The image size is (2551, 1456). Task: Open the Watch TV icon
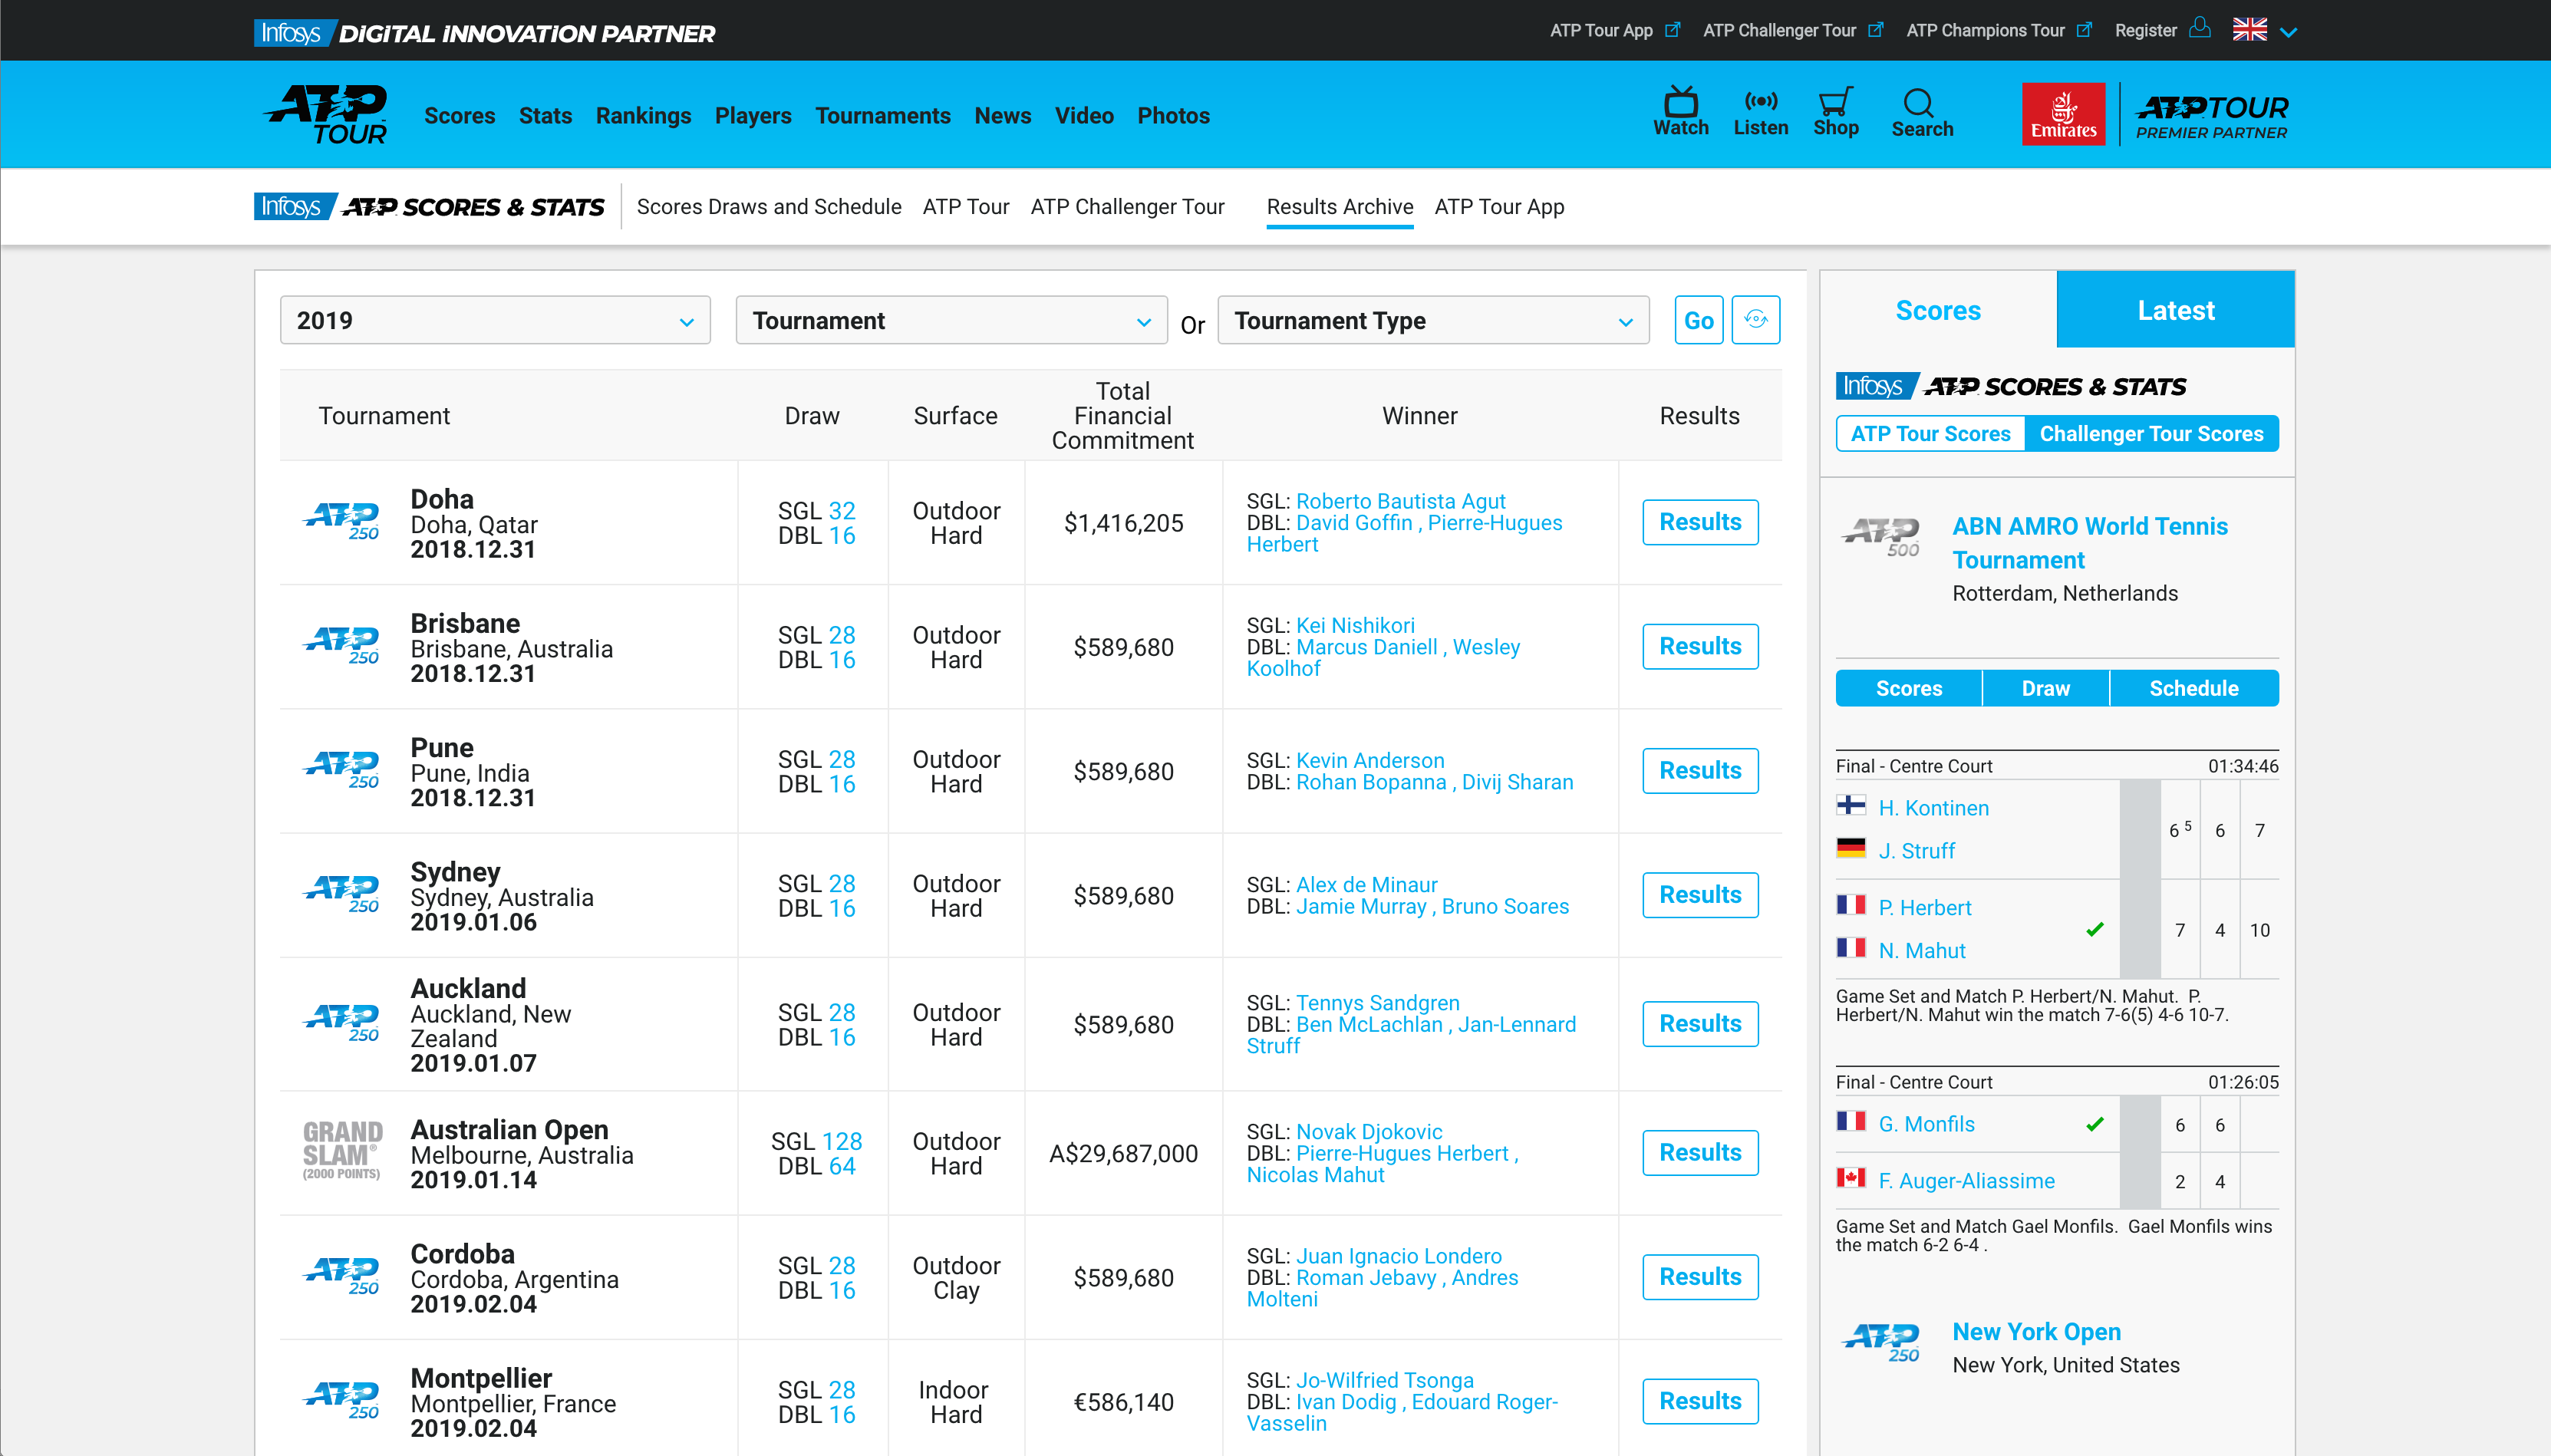[1680, 103]
